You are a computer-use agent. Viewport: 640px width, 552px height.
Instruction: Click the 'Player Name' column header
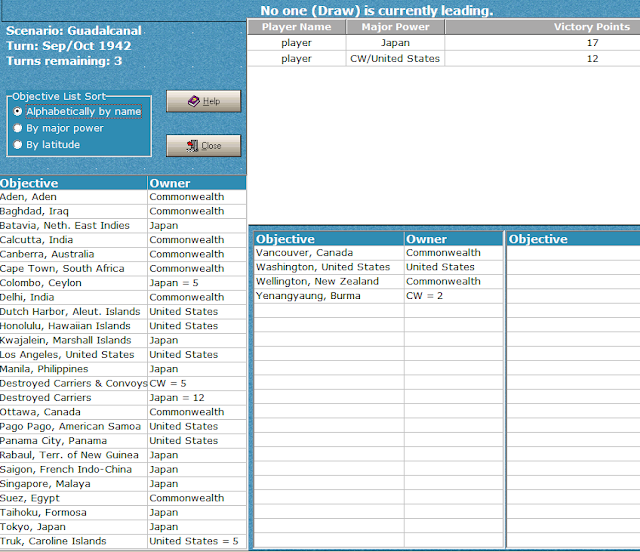(x=296, y=27)
